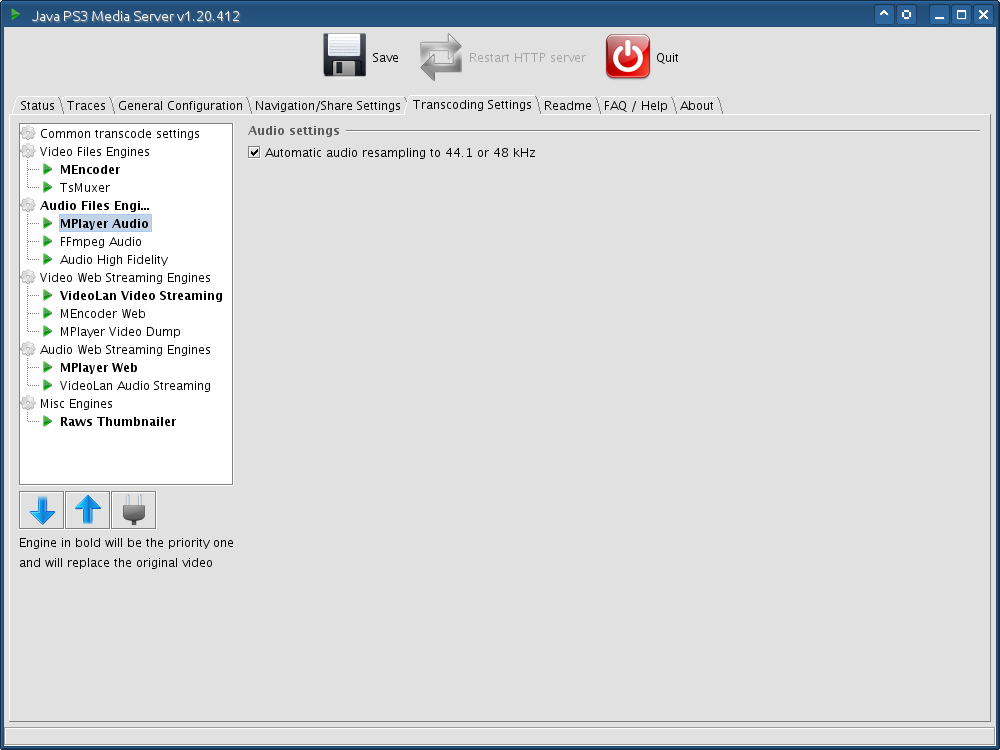Click the plug icon to toggle engine
The image size is (1000, 750).
133,510
